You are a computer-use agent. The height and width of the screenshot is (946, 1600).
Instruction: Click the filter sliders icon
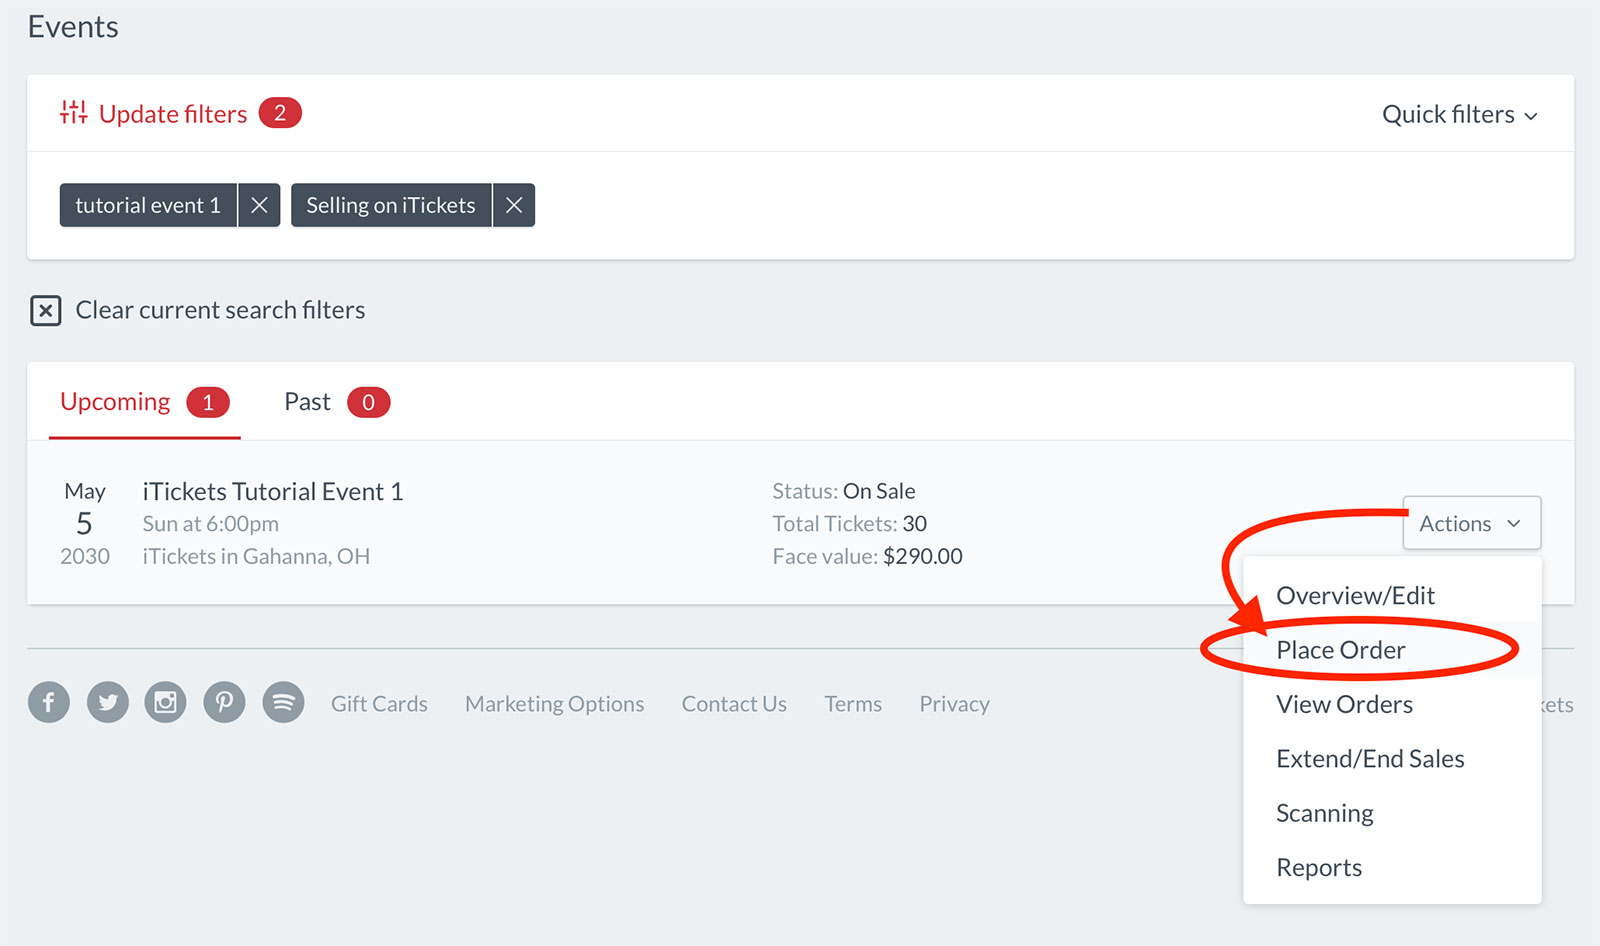coord(73,112)
